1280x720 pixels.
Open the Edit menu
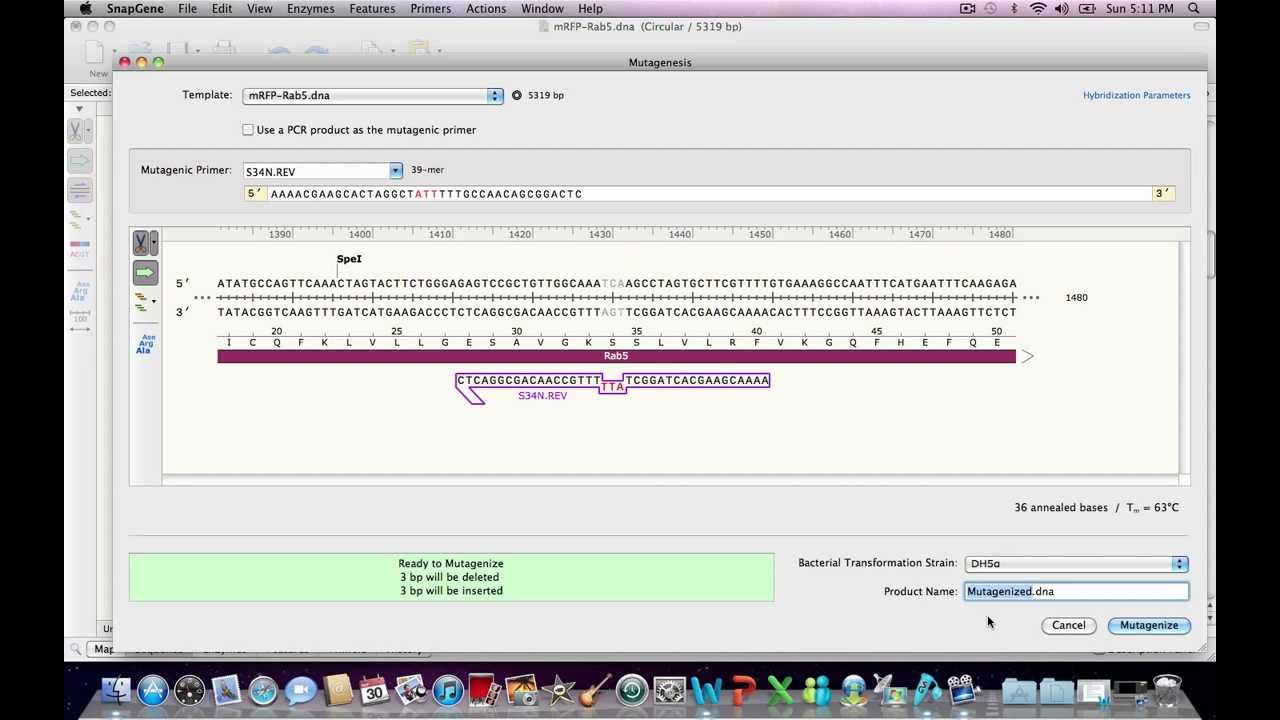222,9
